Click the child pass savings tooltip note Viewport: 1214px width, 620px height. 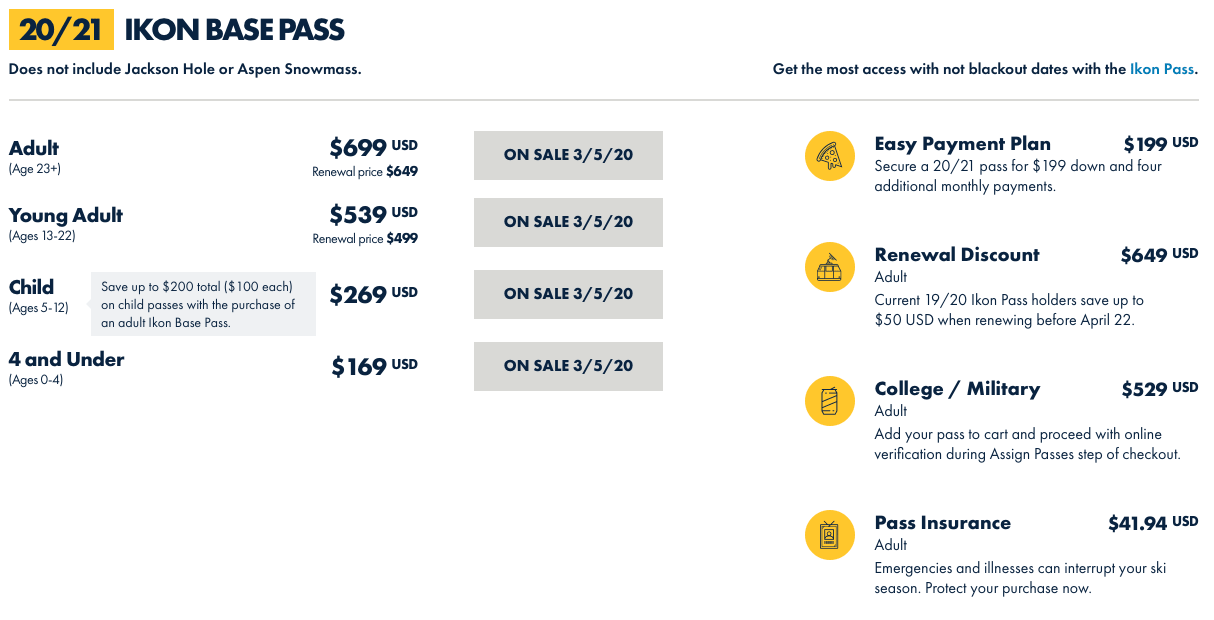pos(203,304)
